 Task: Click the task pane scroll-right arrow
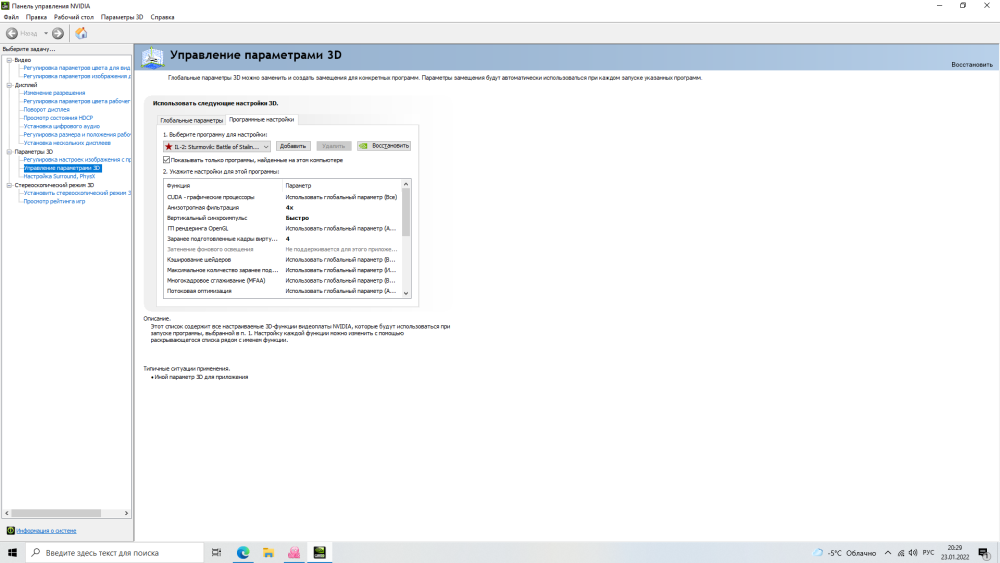(x=126, y=513)
